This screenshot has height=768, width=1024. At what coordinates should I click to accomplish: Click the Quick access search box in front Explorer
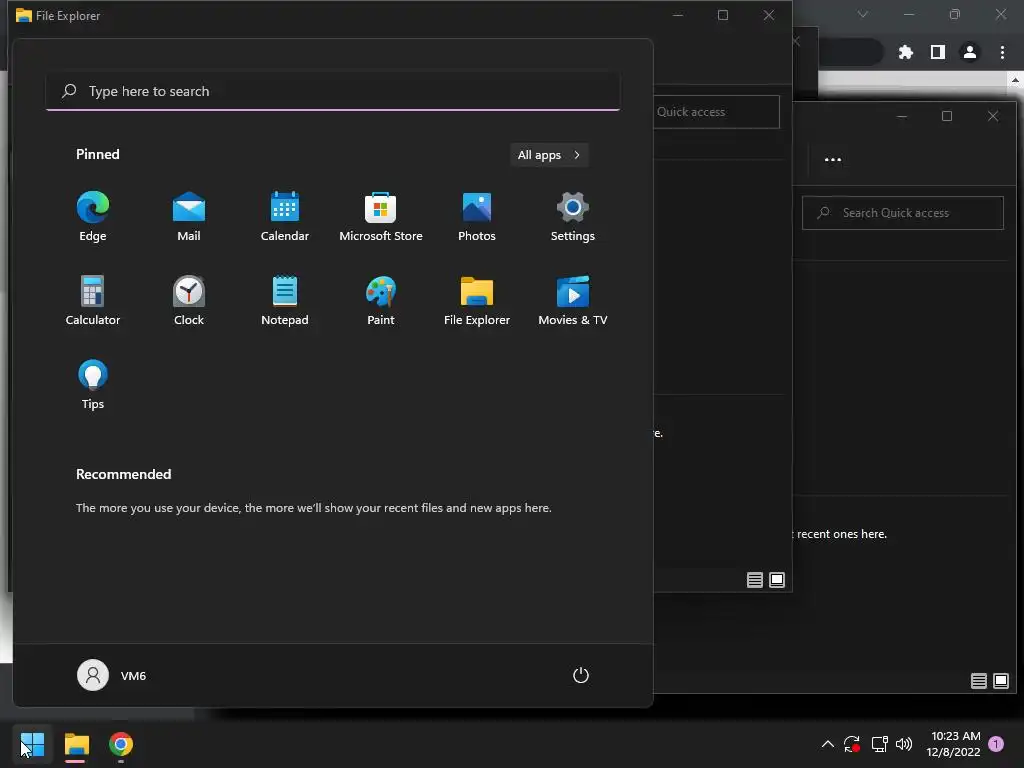pyautogui.click(x=716, y=112)
